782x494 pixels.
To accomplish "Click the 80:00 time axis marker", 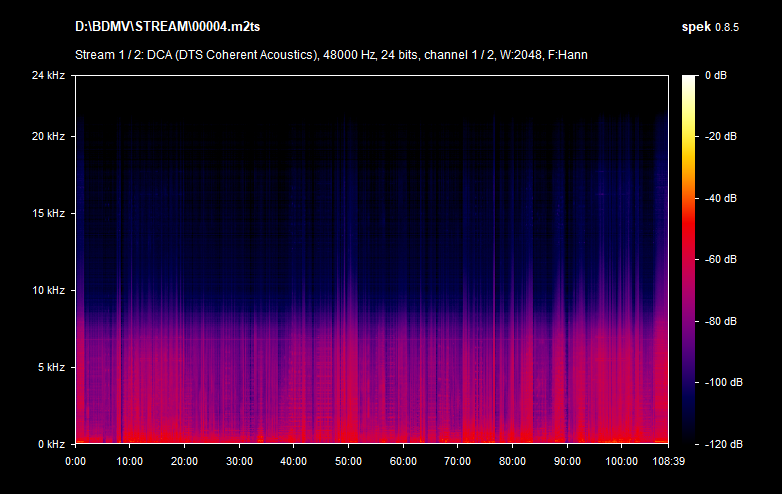I will [512, 462].
